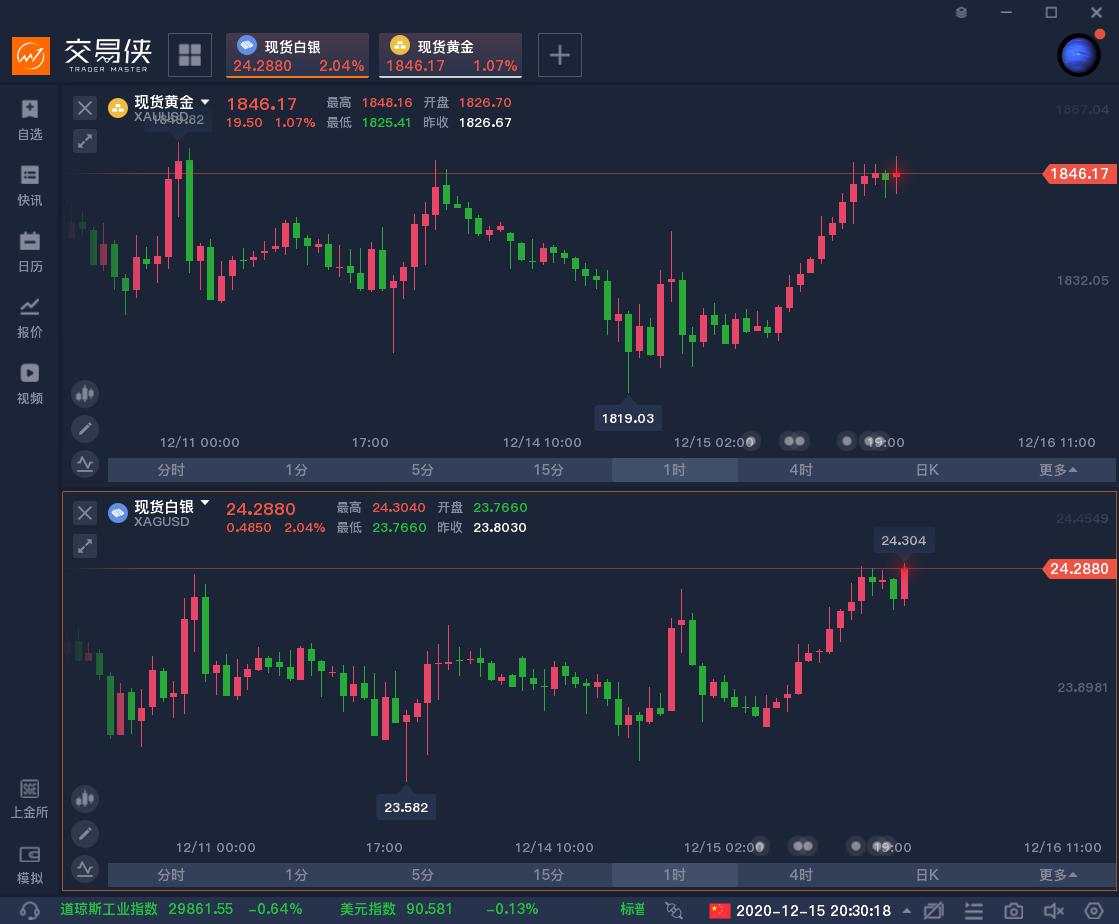The height and width of the screenshot is (924, 1119).
Task: Select 4时 timeframe on silver chart
Action: pos(801,875)
